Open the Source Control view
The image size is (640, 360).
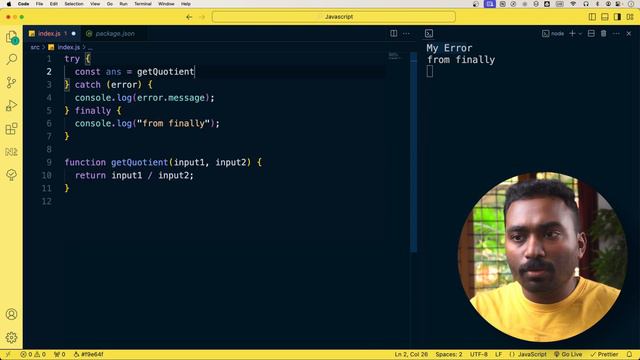(x=11, y=82)
